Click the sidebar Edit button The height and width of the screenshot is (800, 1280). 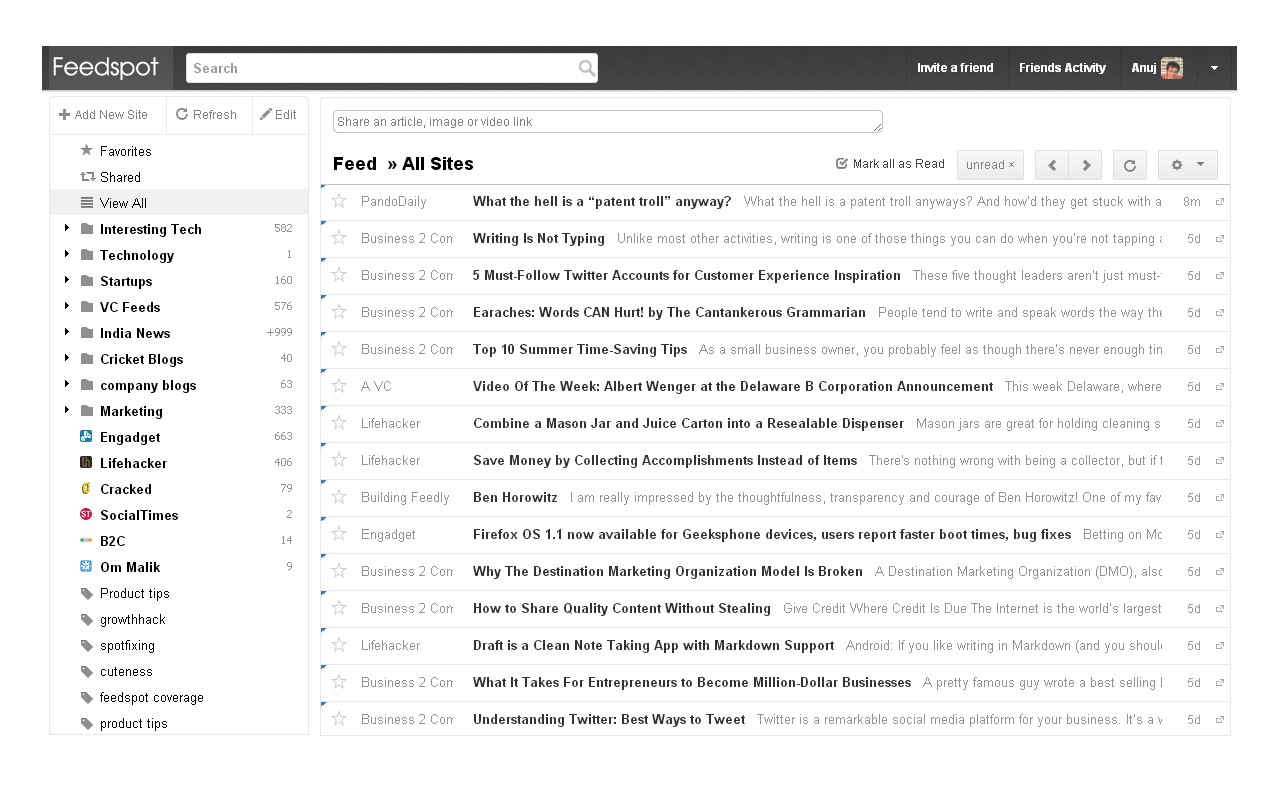point(279,115)
